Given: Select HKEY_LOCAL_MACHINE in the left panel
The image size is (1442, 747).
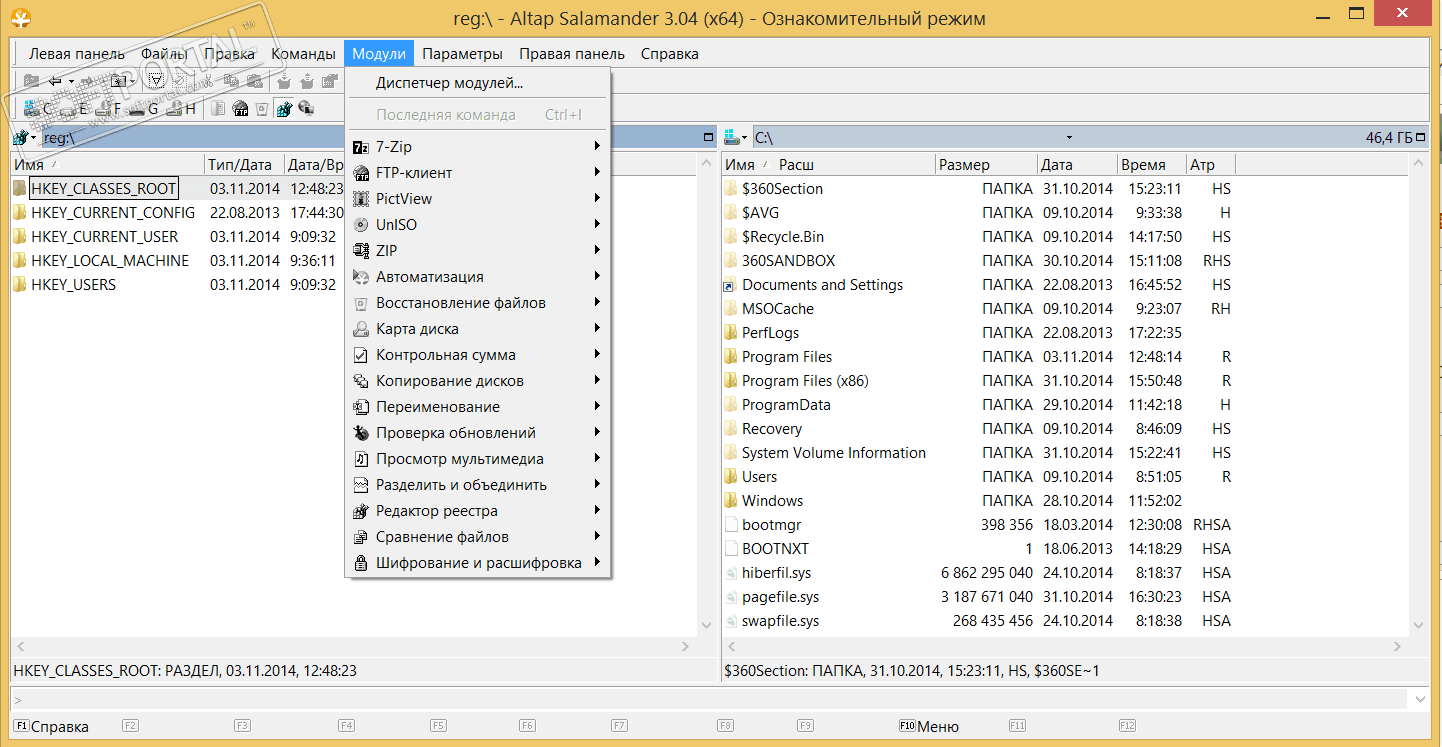Looking at the screenshot, I should (110, 261).
